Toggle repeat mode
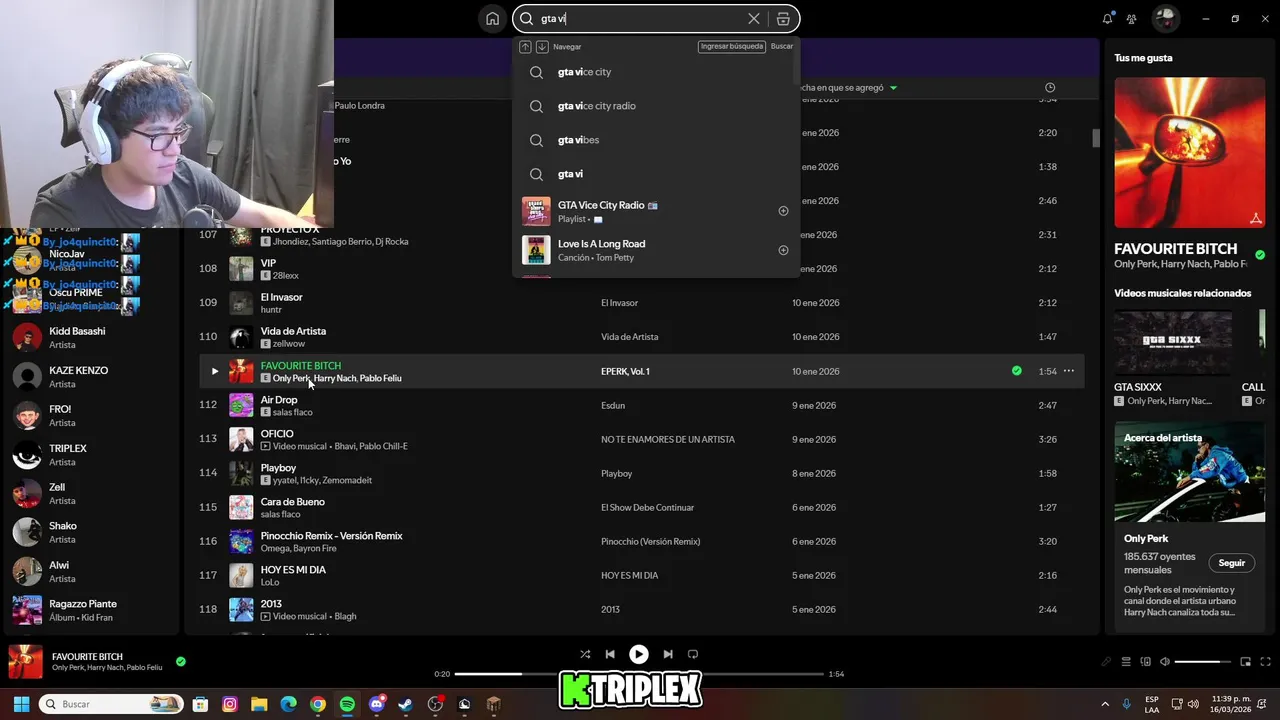 693,654
